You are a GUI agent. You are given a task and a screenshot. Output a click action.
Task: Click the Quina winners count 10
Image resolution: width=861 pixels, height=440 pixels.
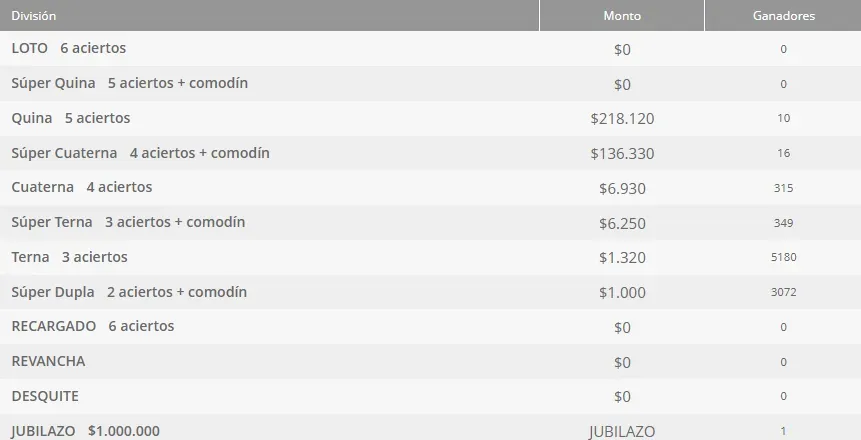coord(783,118)
